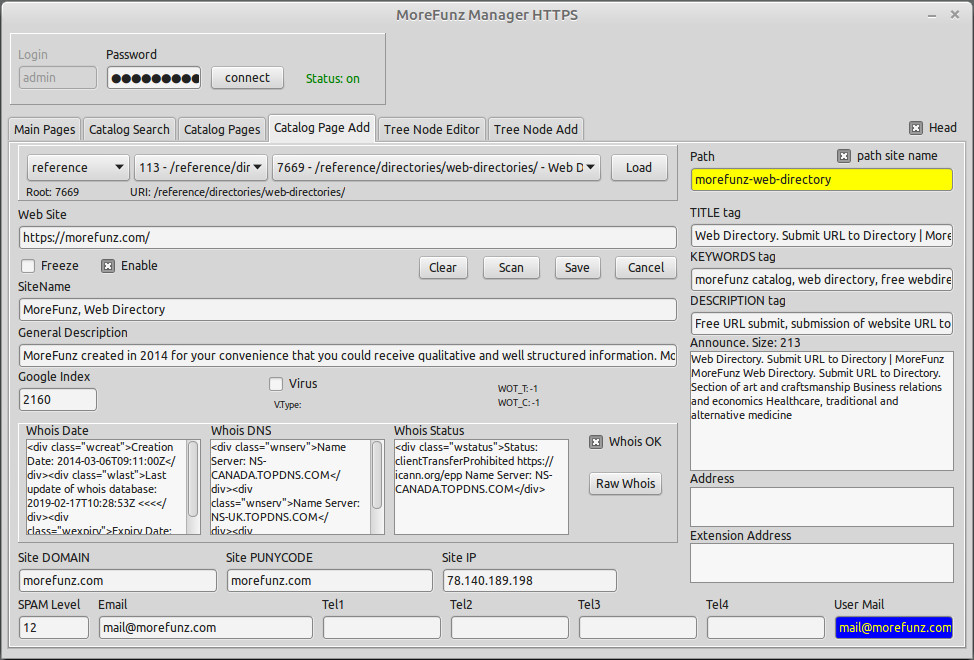Image resolution: width=974 pixels, height=660 pixels.
Task: Uncheck the Enable checkbox
Action: point(108,266)
